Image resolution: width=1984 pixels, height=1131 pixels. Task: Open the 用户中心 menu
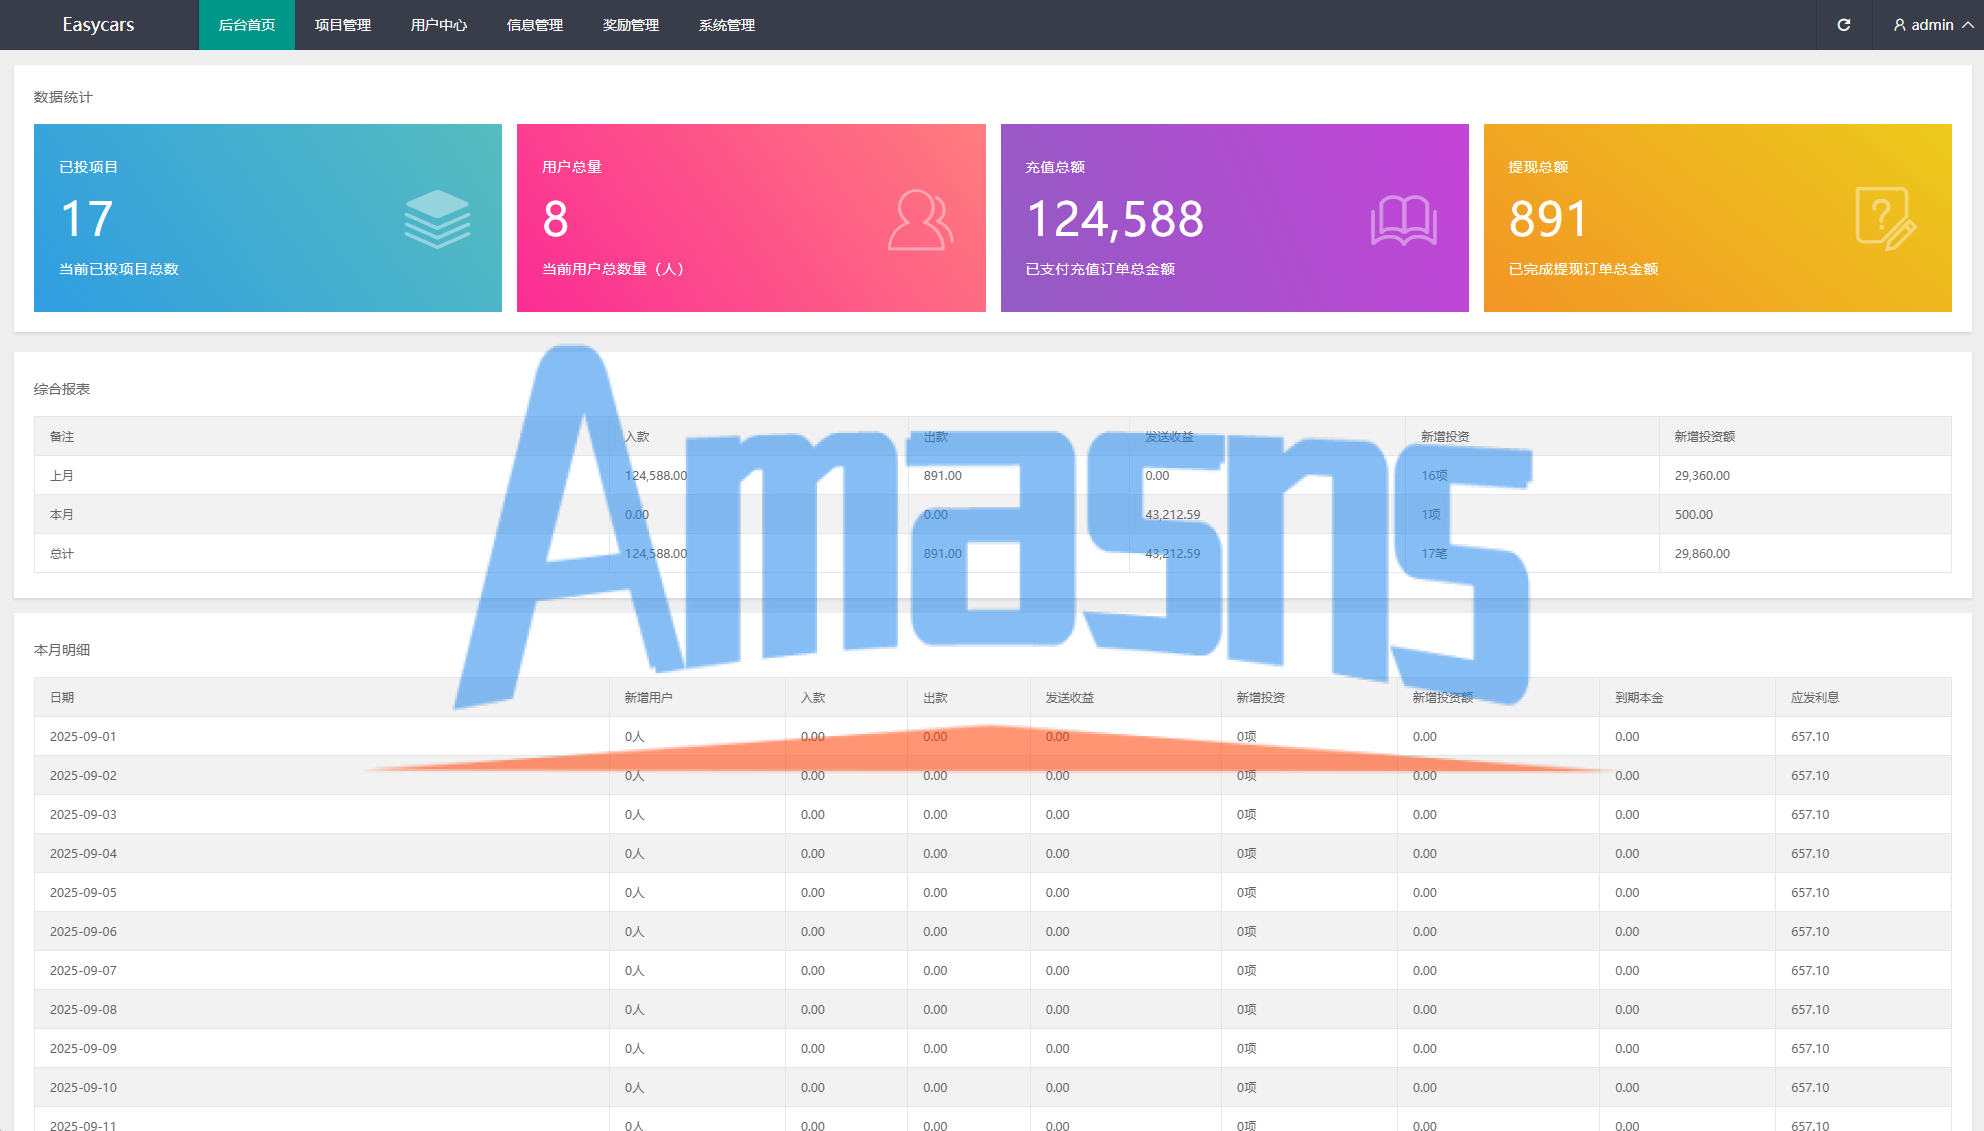439,25
